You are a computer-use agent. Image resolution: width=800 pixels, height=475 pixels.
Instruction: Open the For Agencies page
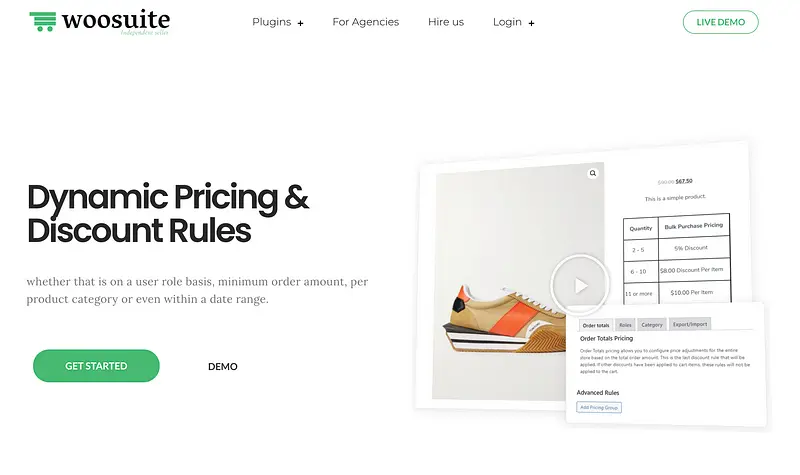pyautogui.click(x=366, y=22)
